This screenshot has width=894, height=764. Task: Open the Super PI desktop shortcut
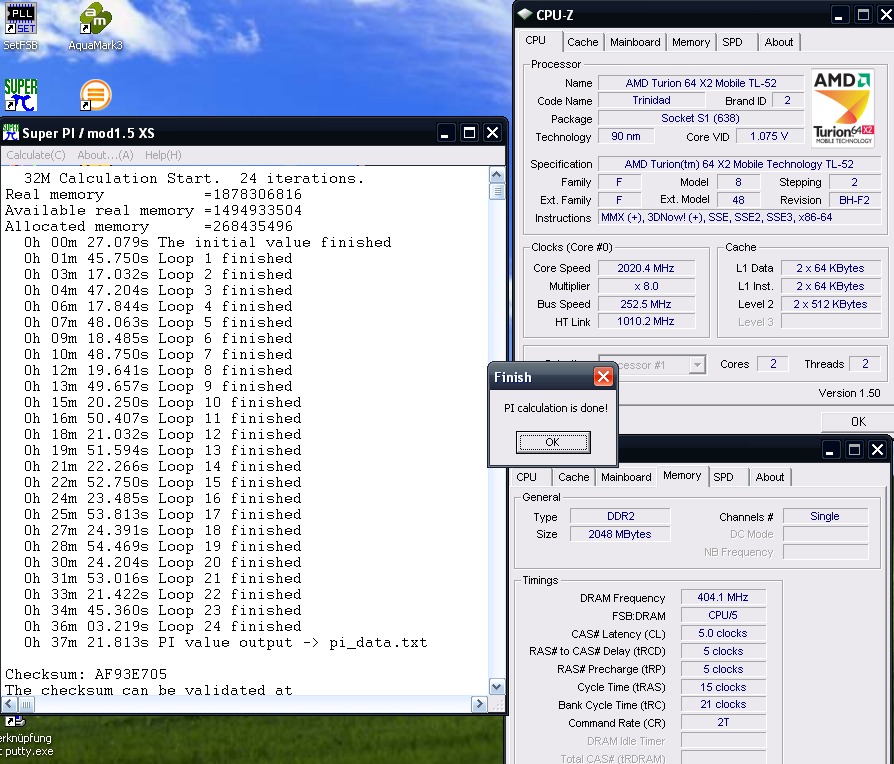point(21,95)
